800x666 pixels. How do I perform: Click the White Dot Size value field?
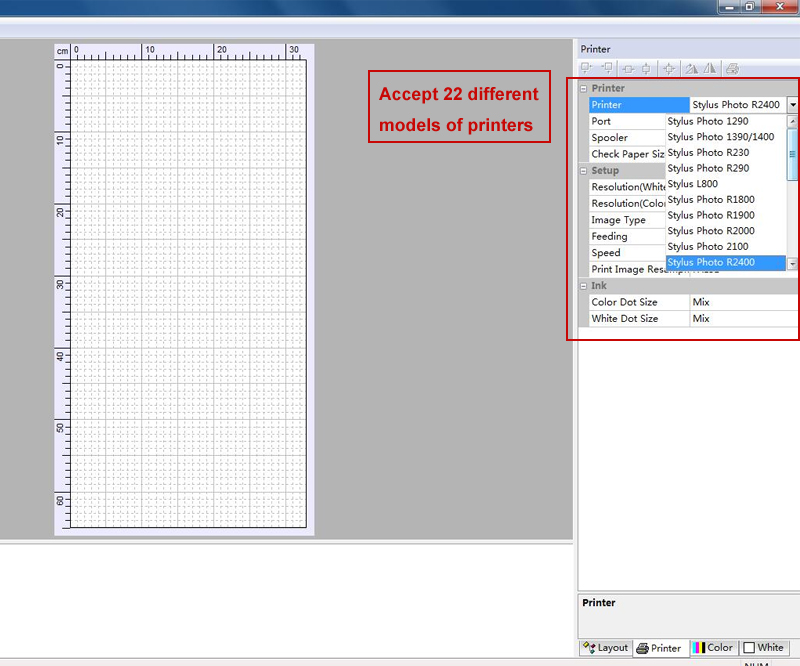click(x=743, y=319)
